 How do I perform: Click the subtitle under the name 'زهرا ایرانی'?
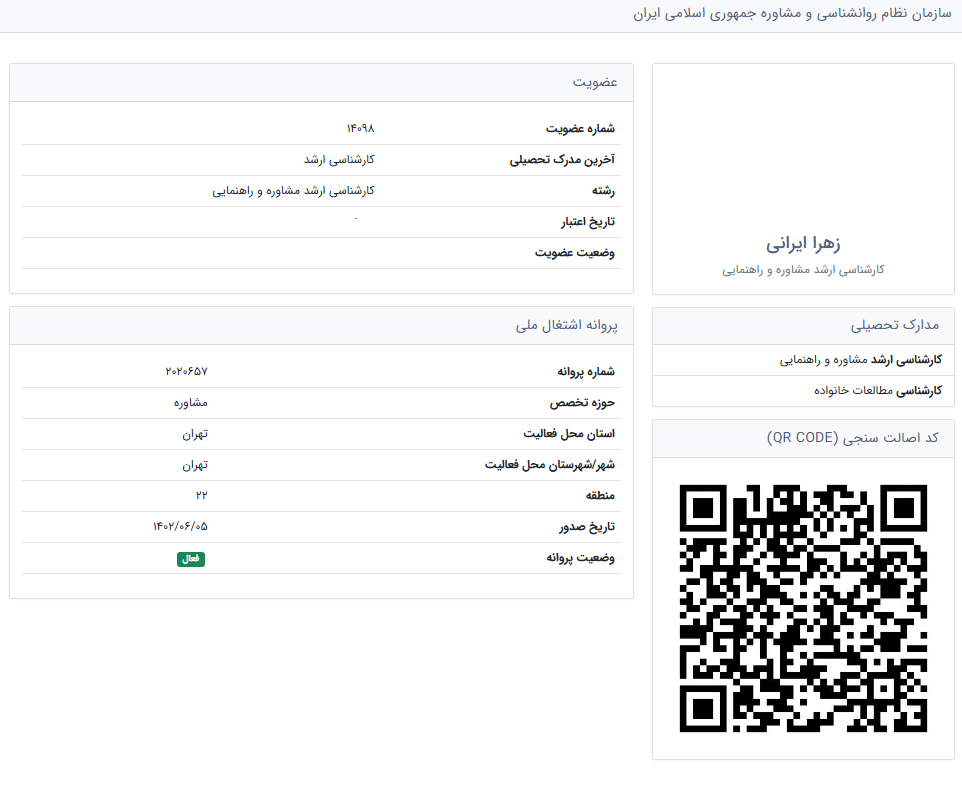pos(803,270)
